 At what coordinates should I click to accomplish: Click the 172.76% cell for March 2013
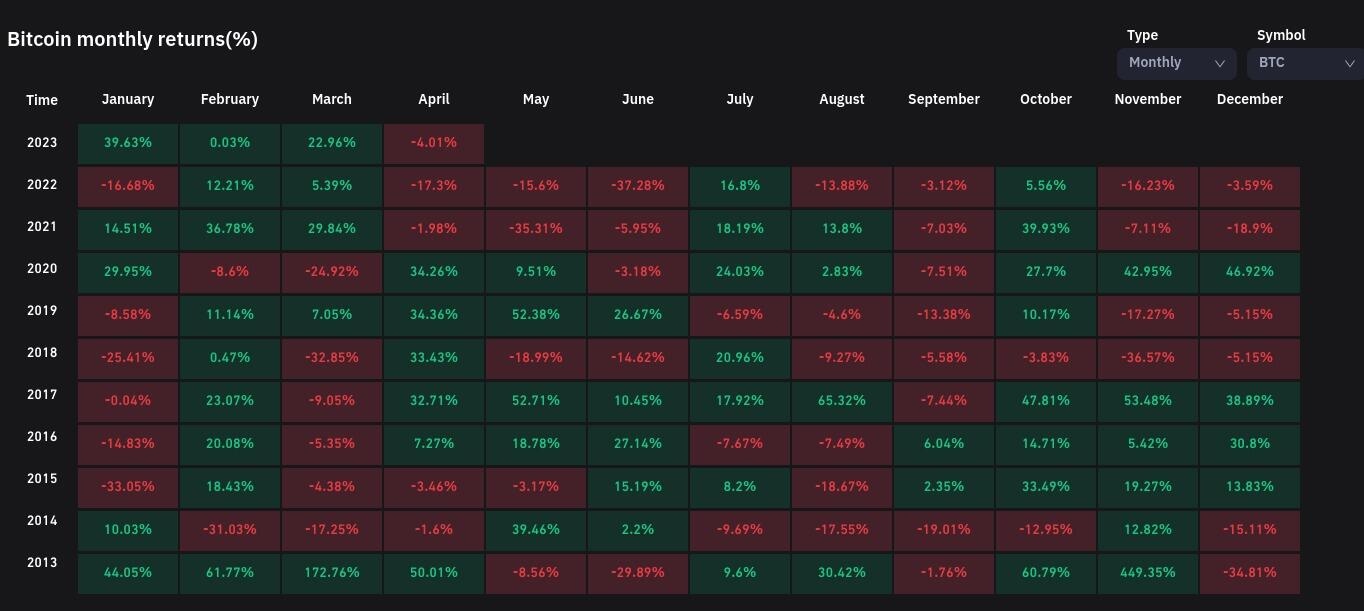331,573
